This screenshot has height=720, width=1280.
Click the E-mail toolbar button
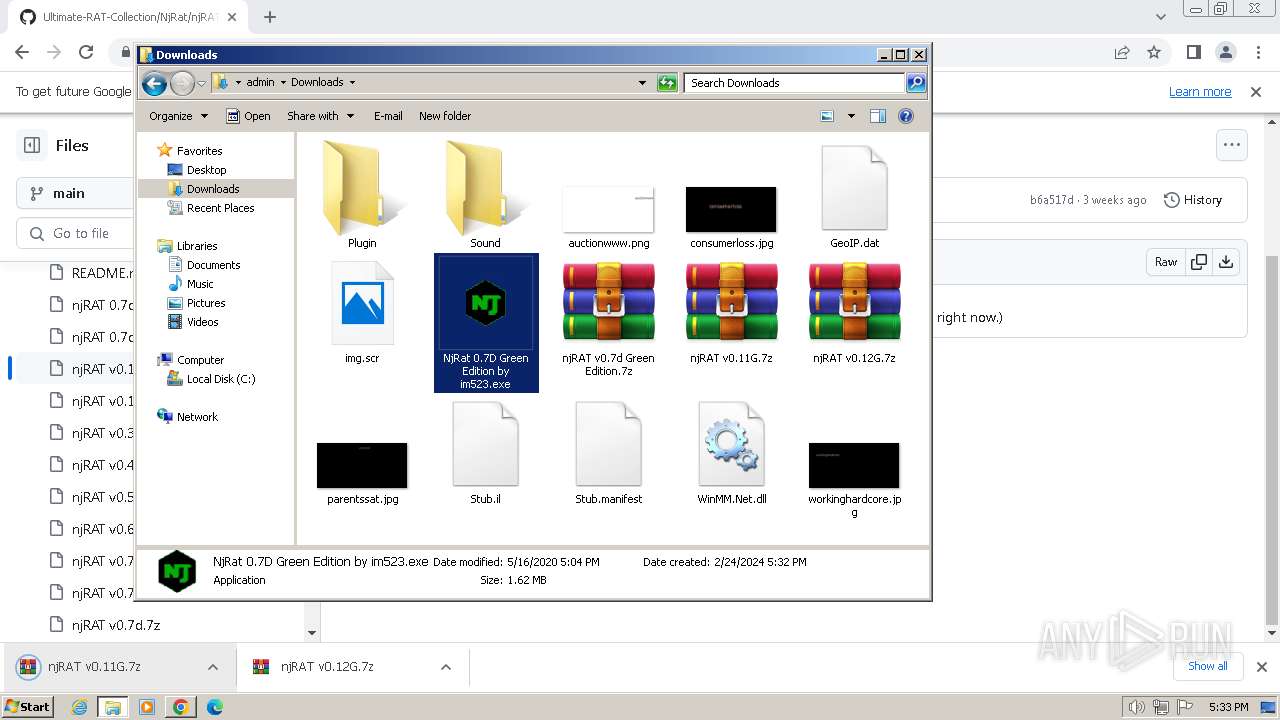(388, 116)
